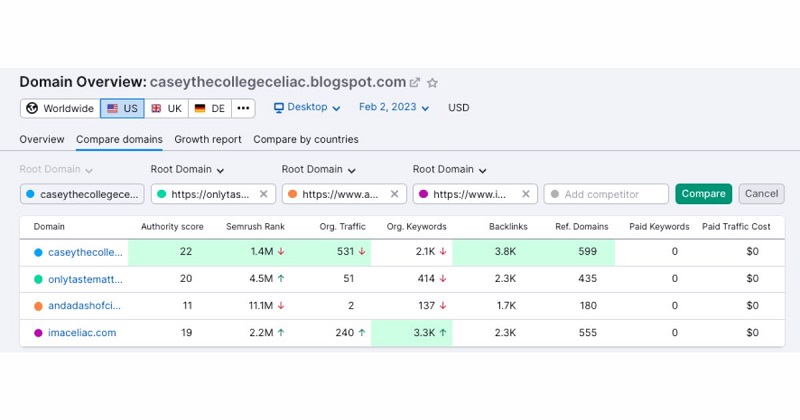Screen dimensions: 800x420
Task: Click the 531 organic traffic value
Action: (345, 251)
